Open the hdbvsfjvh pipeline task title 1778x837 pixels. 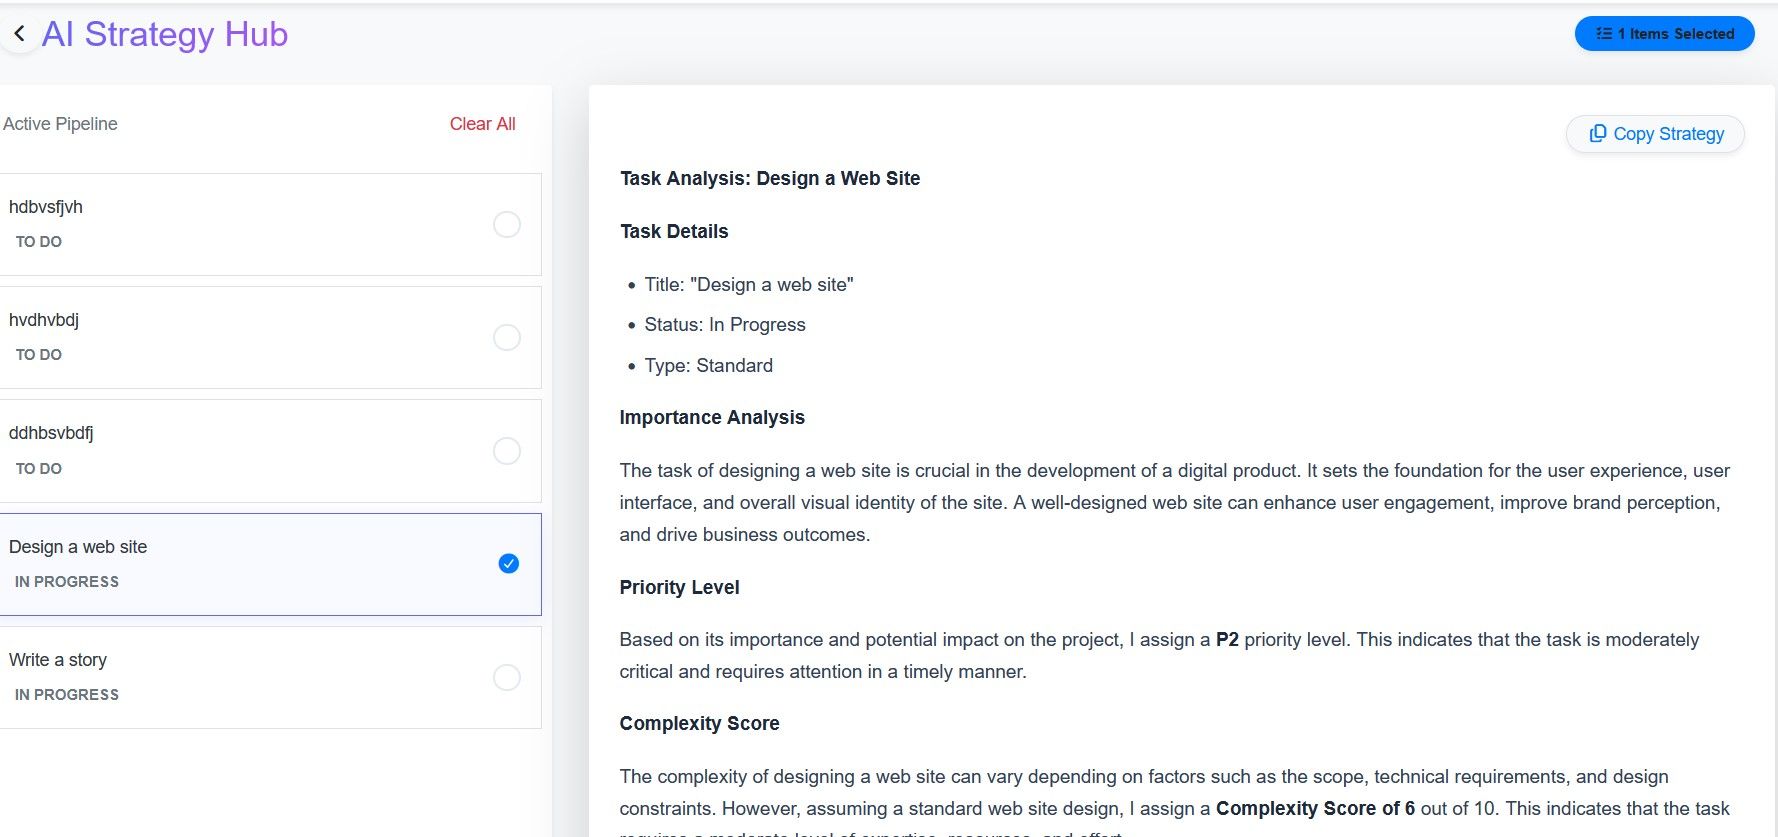pos(46,207)
